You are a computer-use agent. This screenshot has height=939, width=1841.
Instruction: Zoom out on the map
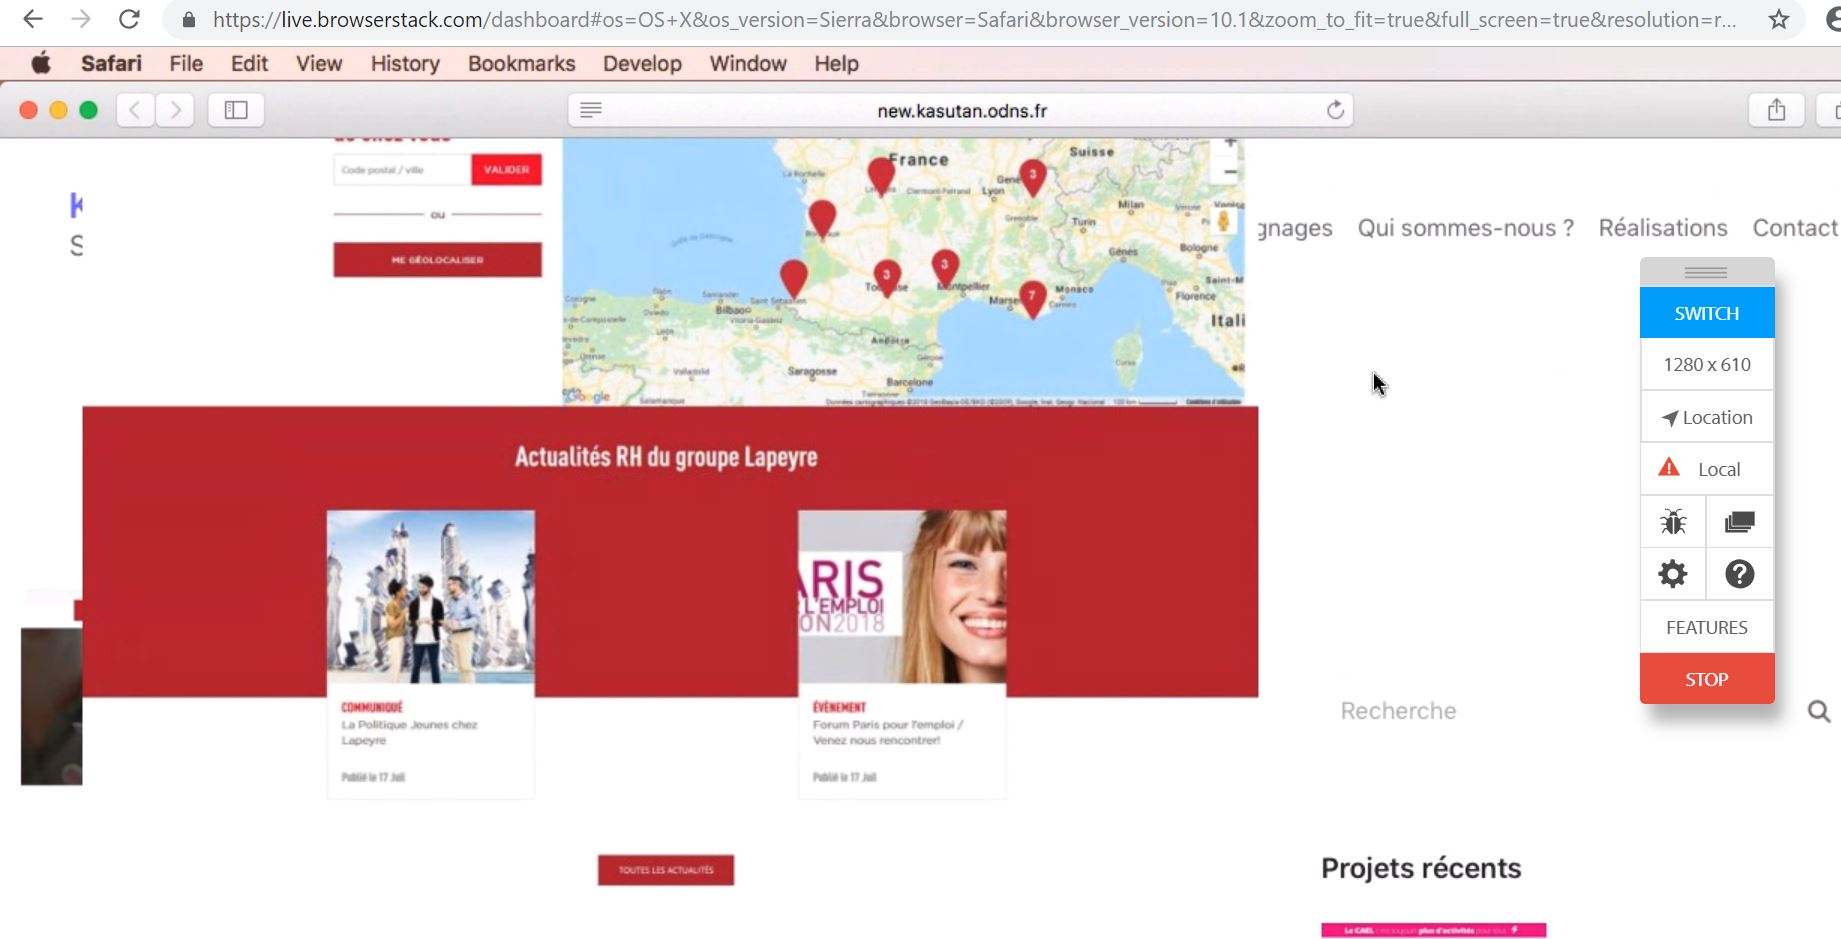coord(1230,172)
